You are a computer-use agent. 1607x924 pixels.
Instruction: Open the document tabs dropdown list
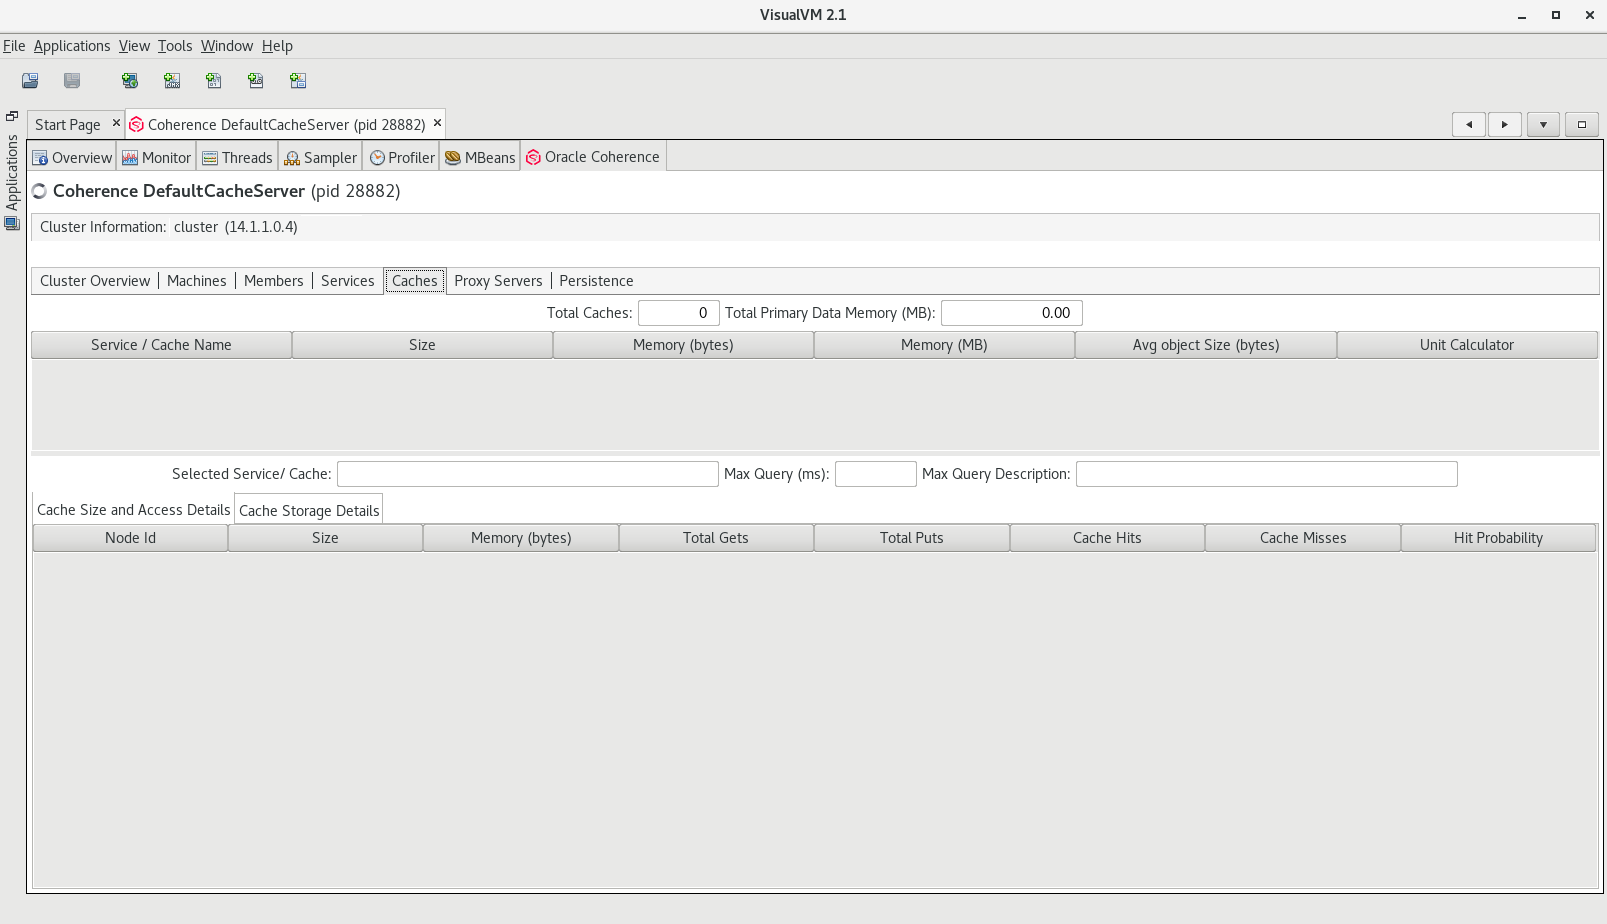coord(1543,124)
